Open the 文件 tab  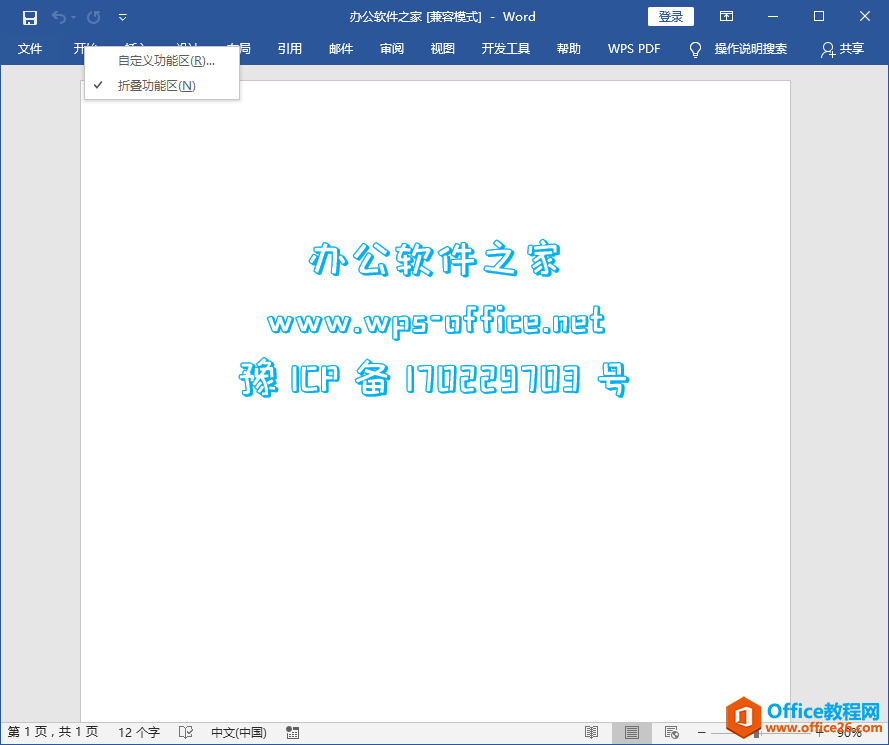[29, 49]
